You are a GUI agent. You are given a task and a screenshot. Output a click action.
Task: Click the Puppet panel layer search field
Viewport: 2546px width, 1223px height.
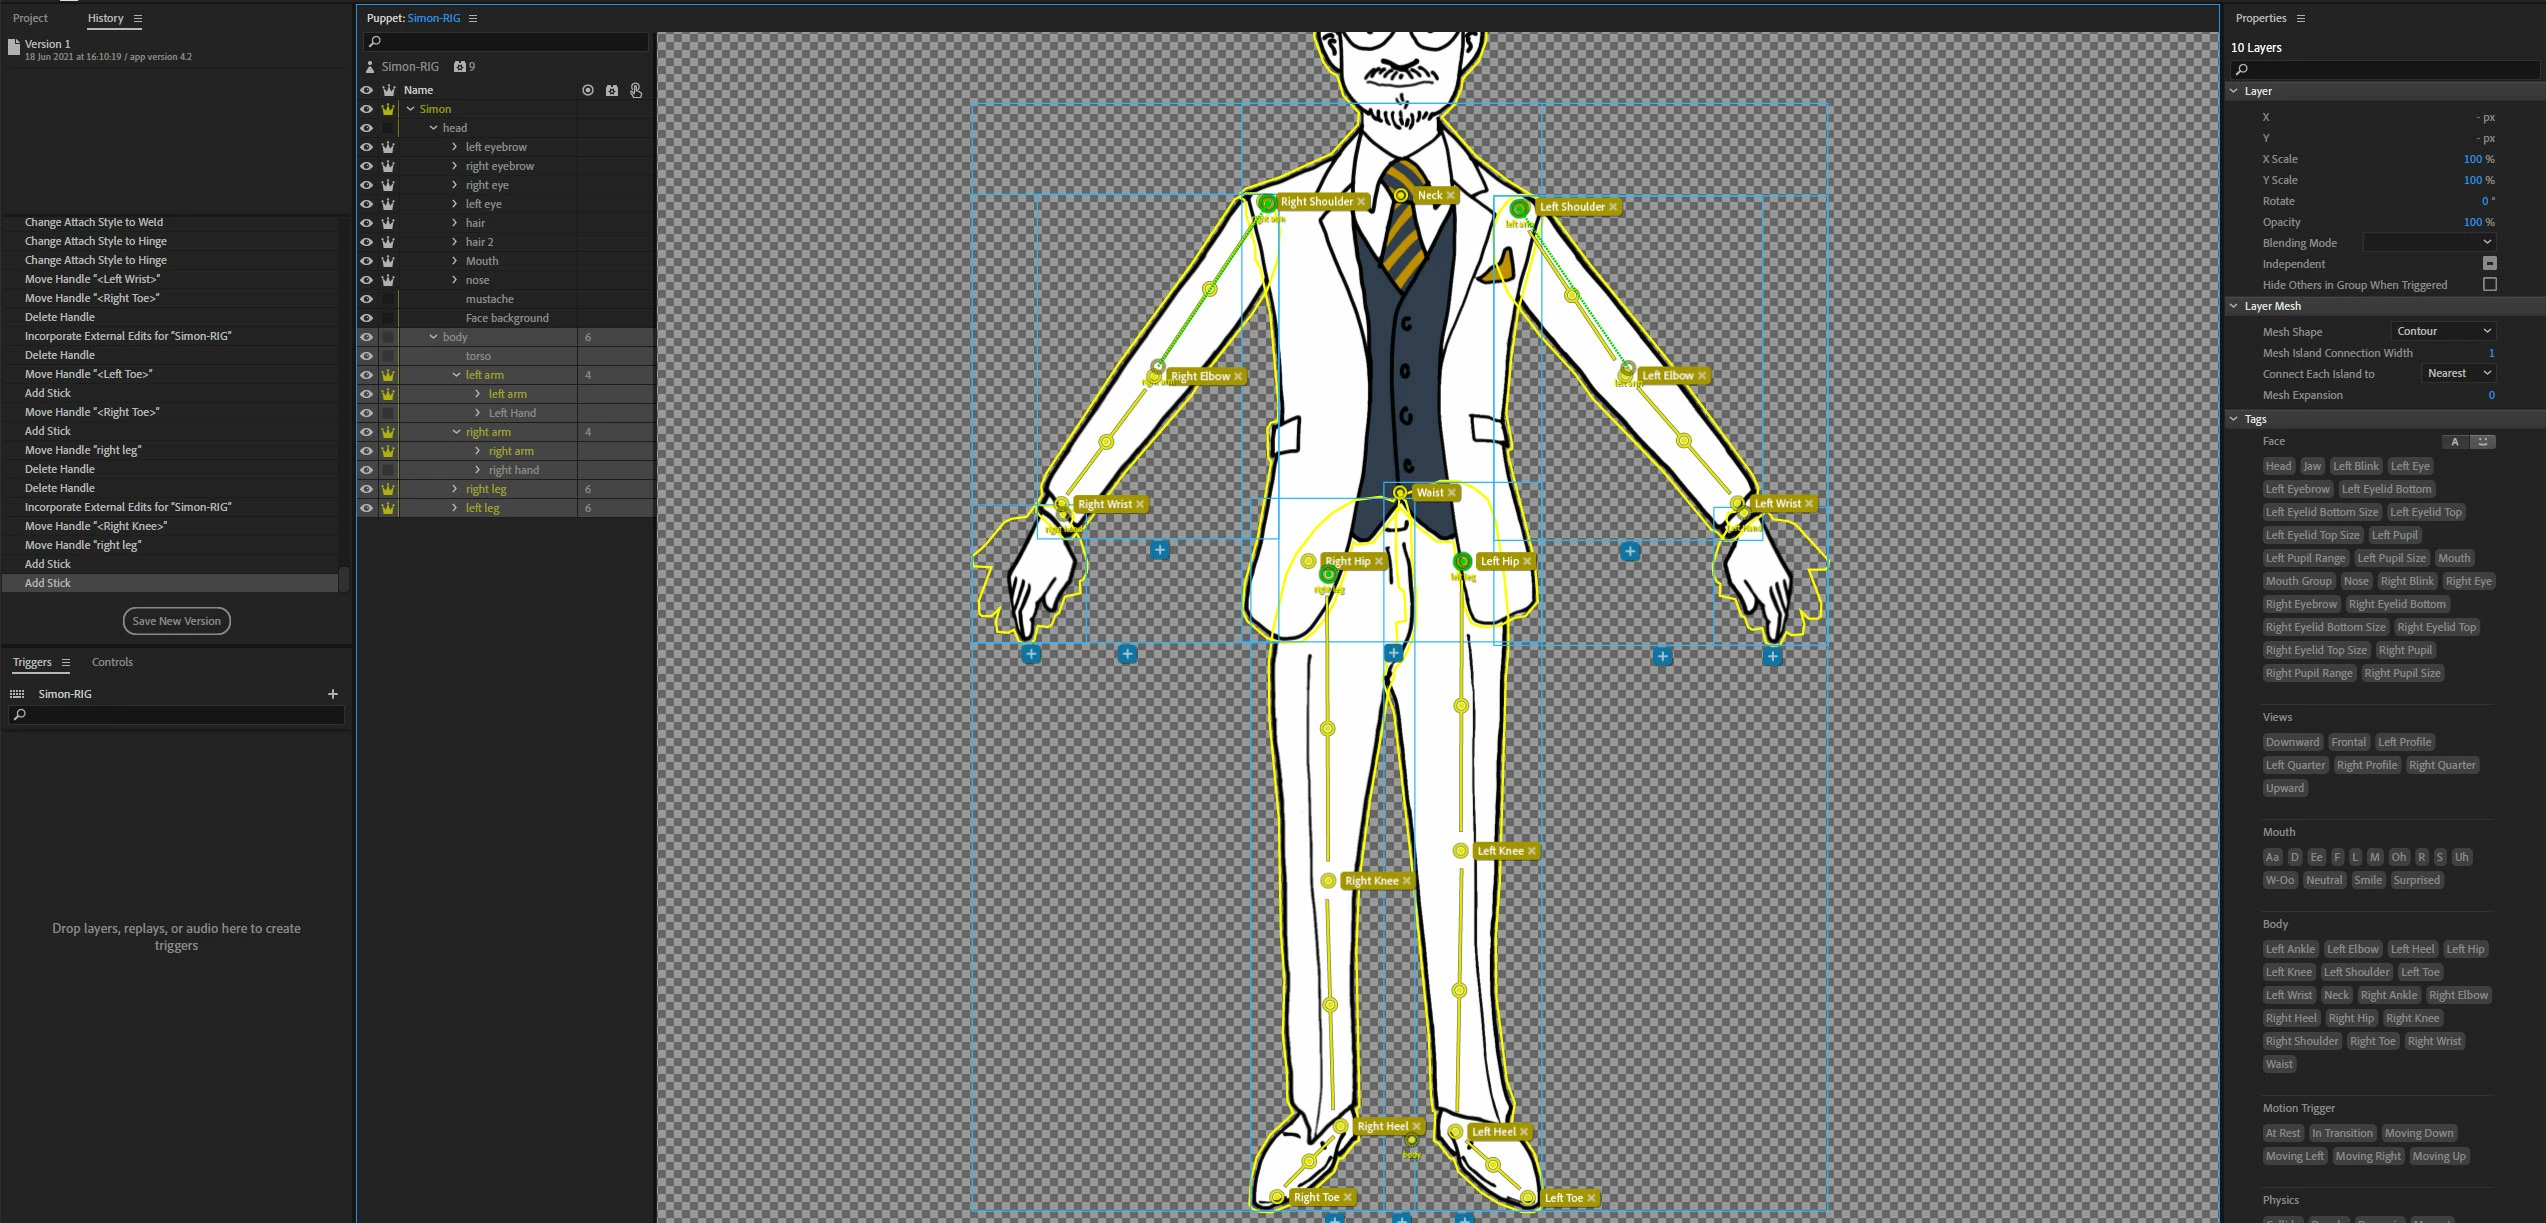pyautogui.click(x=508, y=42)
